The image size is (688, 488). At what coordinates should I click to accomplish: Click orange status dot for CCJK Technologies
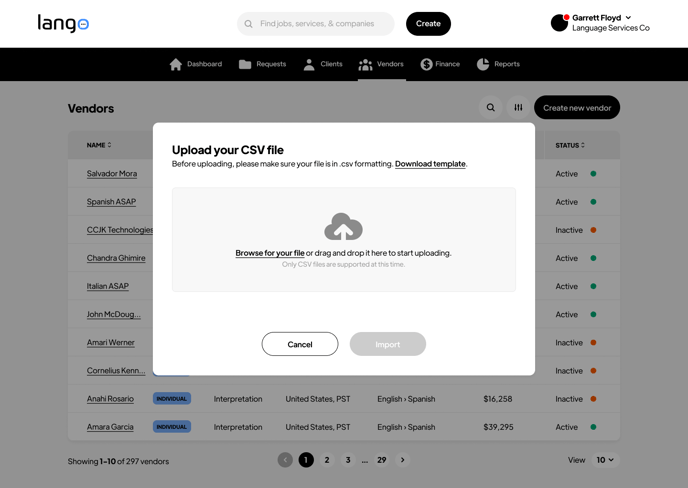click(593, 230)
